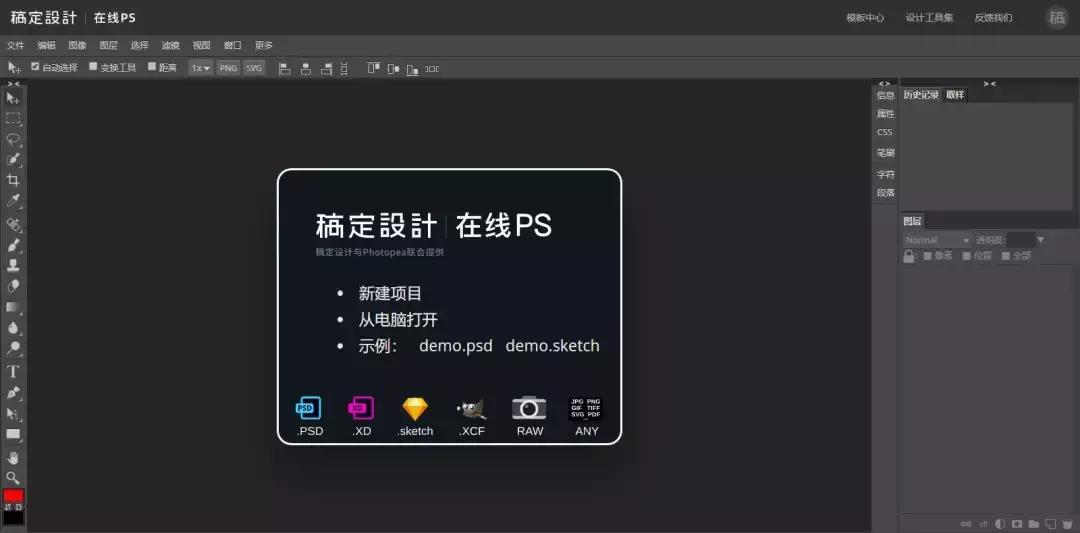Collapse the right panels with >< arrows
The image size is (1080, 533).
tap(989, 83)
